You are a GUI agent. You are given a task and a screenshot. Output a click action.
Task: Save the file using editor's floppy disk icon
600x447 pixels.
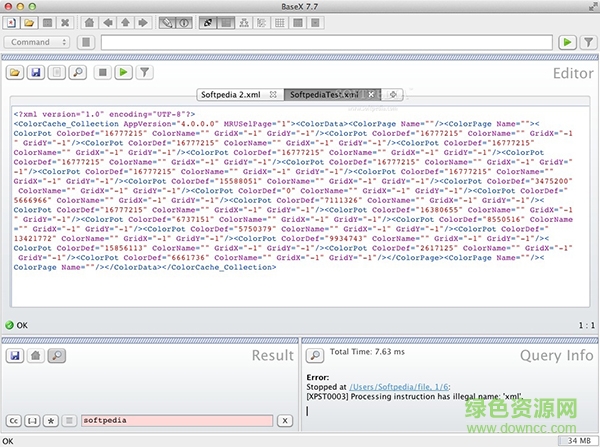tap(35, 72)
